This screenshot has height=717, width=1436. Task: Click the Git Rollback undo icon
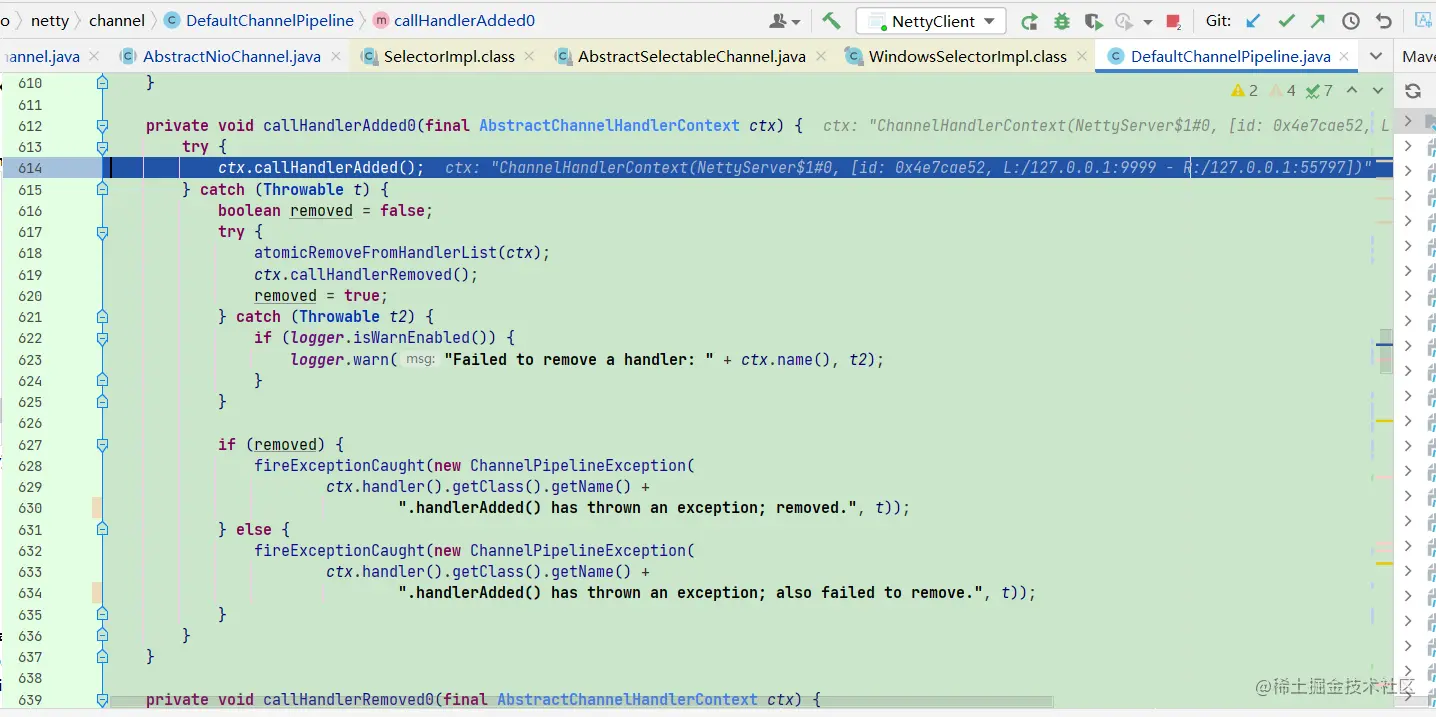pos(1384,21)
